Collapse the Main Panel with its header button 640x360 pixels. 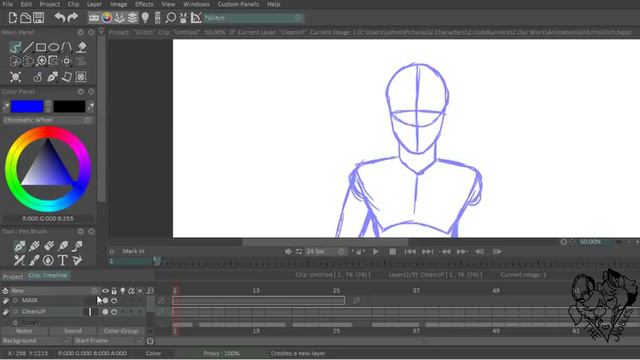click(80, 32)
